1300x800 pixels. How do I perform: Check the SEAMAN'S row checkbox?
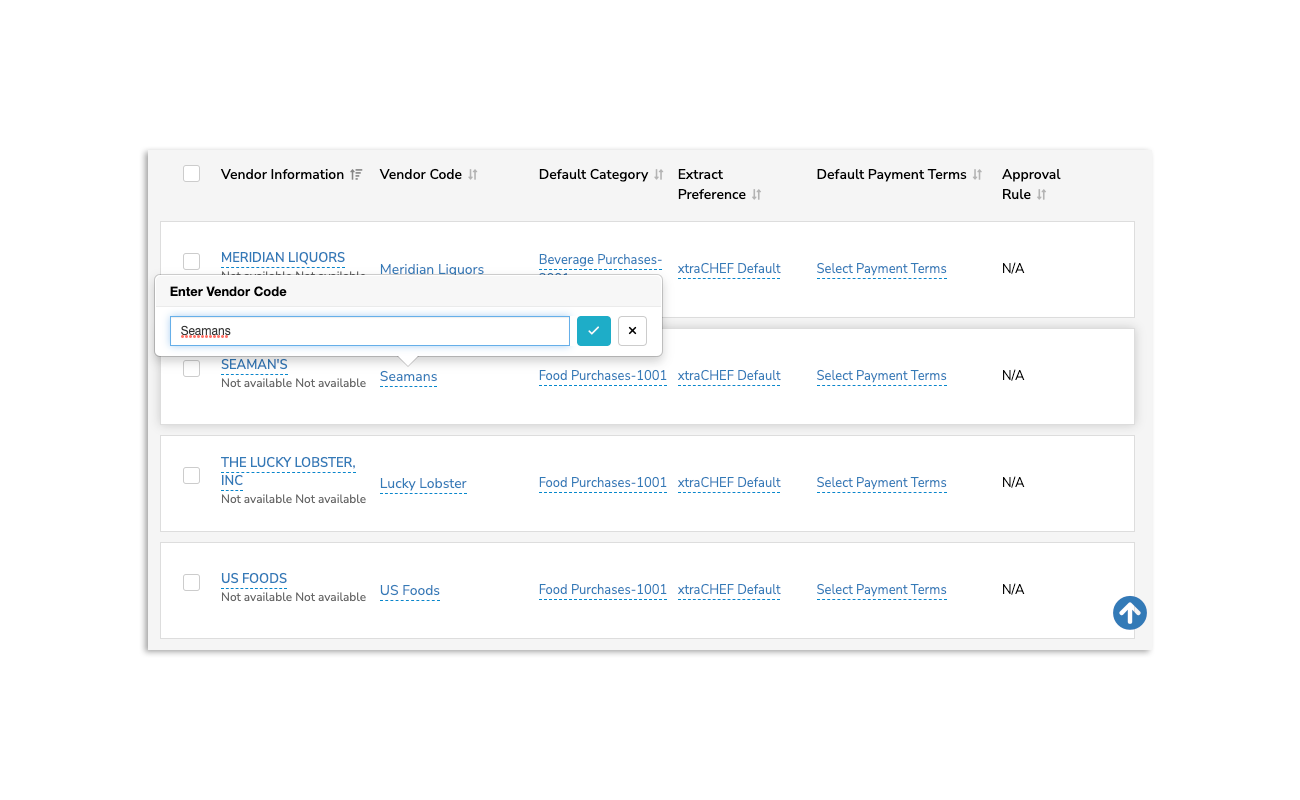coord(191,368)
